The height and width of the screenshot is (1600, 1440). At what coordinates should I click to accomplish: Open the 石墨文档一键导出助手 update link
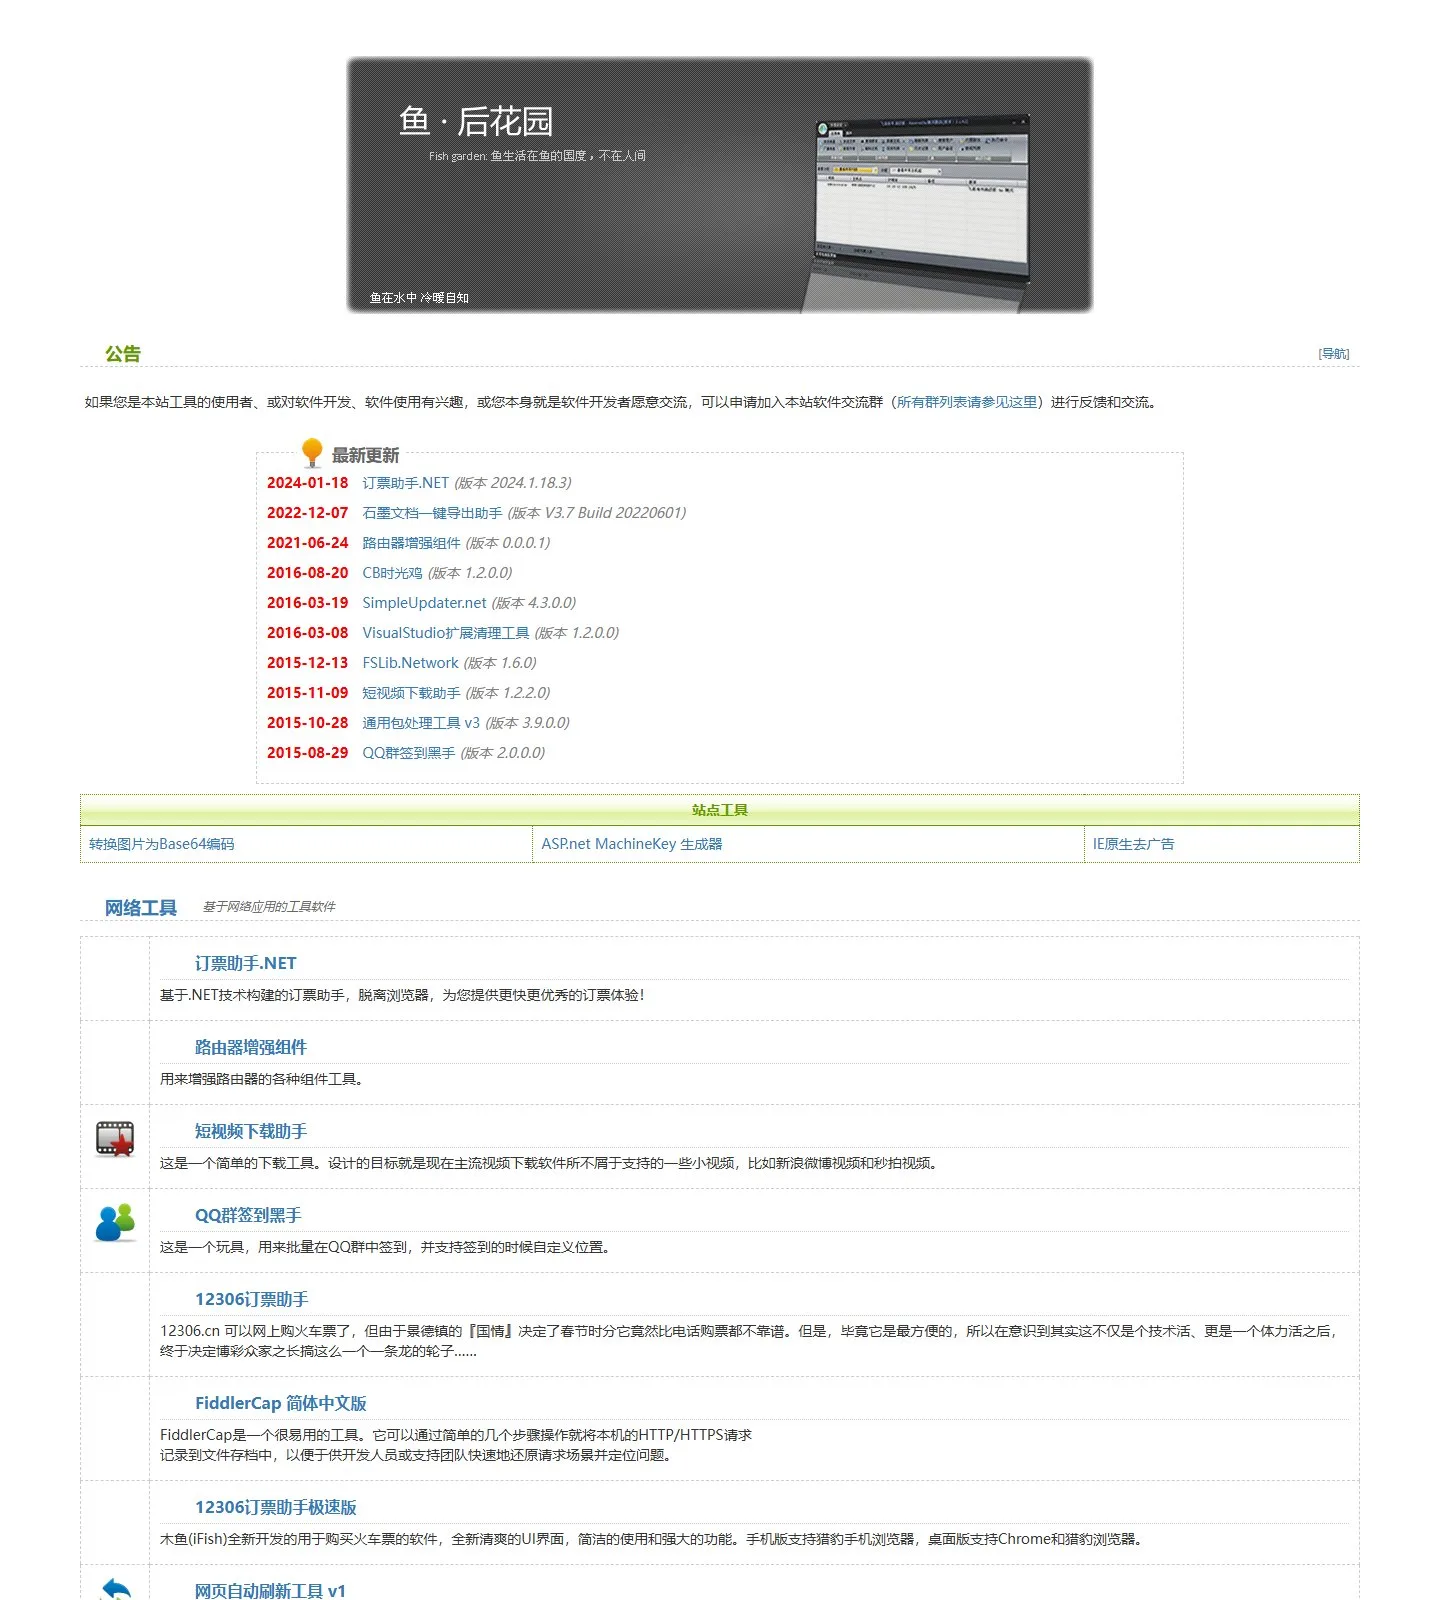(x=432, y=513)
